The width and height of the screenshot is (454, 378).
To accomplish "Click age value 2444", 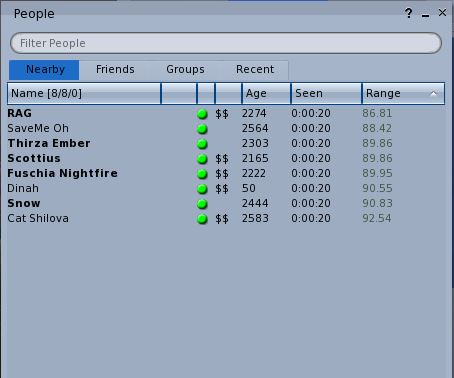I will pos(255,203).
